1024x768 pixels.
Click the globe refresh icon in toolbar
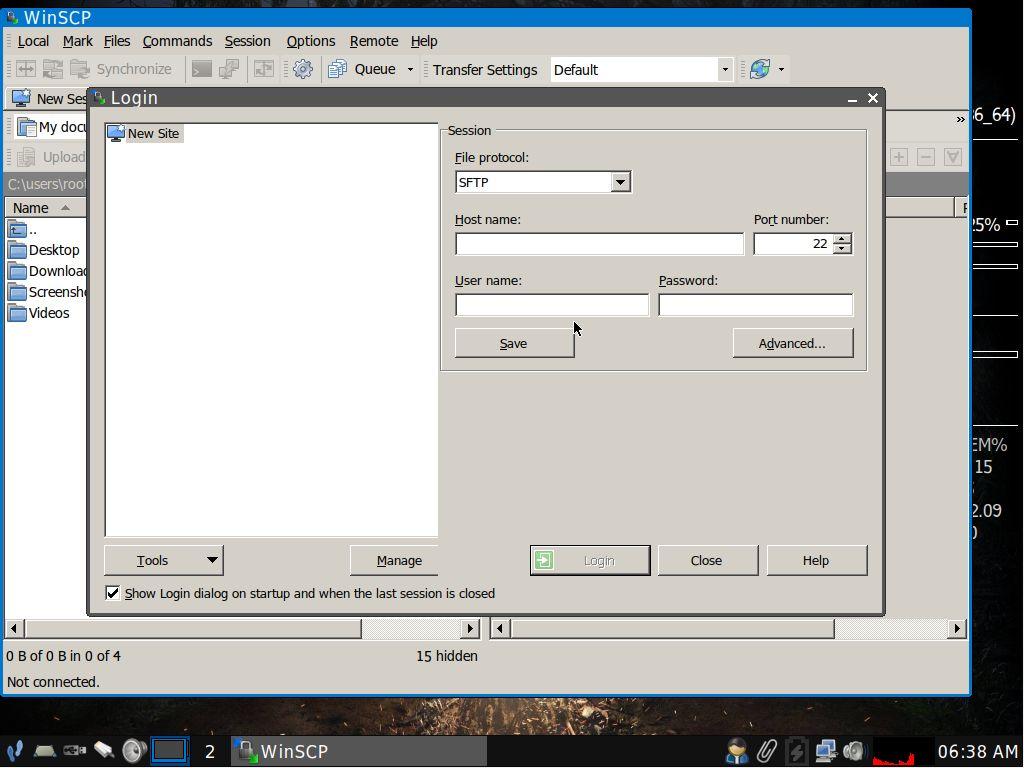pos(760,70)
